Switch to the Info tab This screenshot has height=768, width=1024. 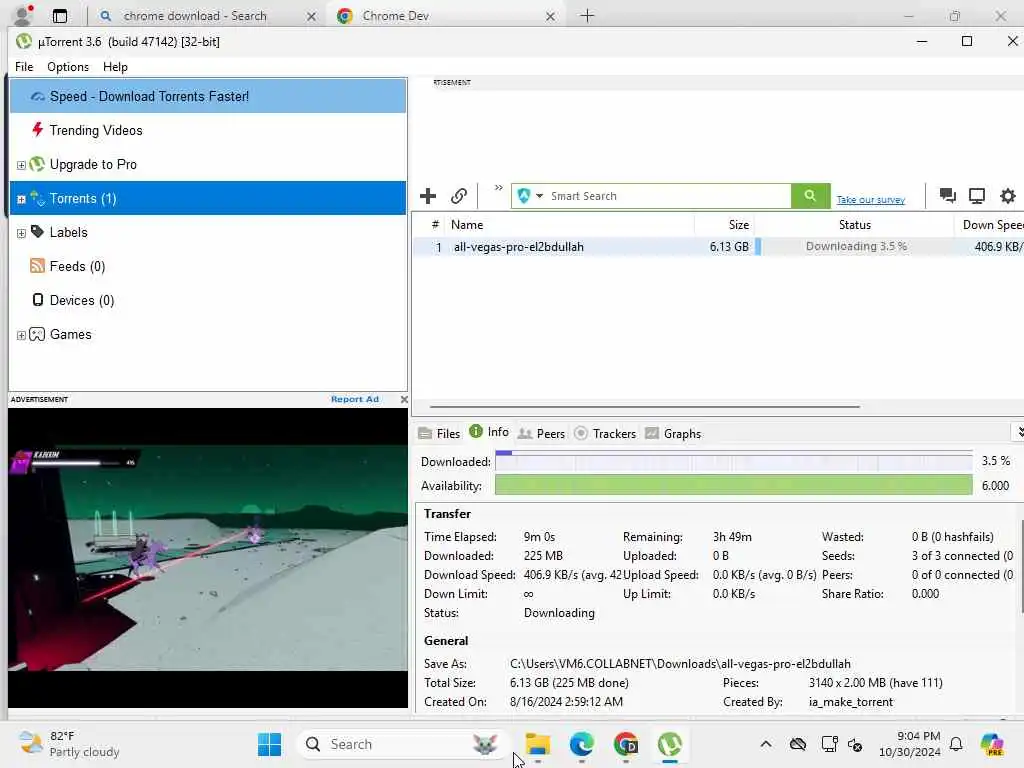point(489,432)
